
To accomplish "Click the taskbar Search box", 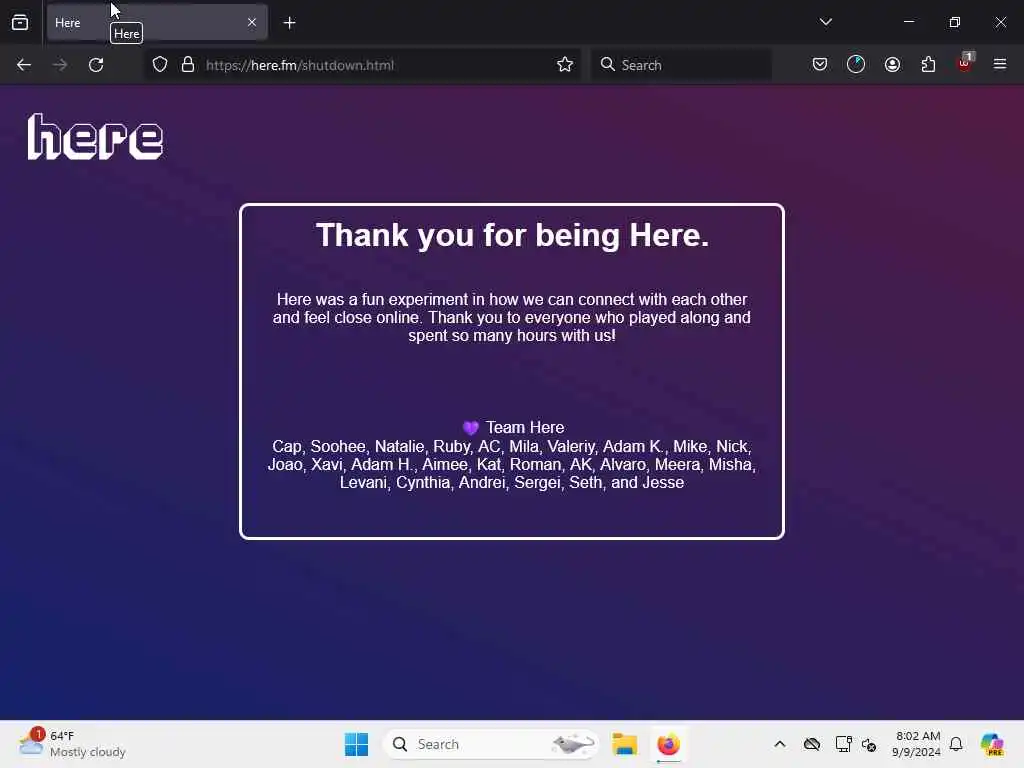I will 491,744.
